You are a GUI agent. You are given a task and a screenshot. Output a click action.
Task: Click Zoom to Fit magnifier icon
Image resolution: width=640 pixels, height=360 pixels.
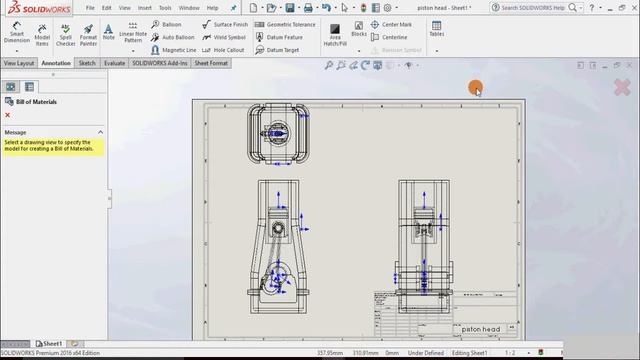pos(329,65)
